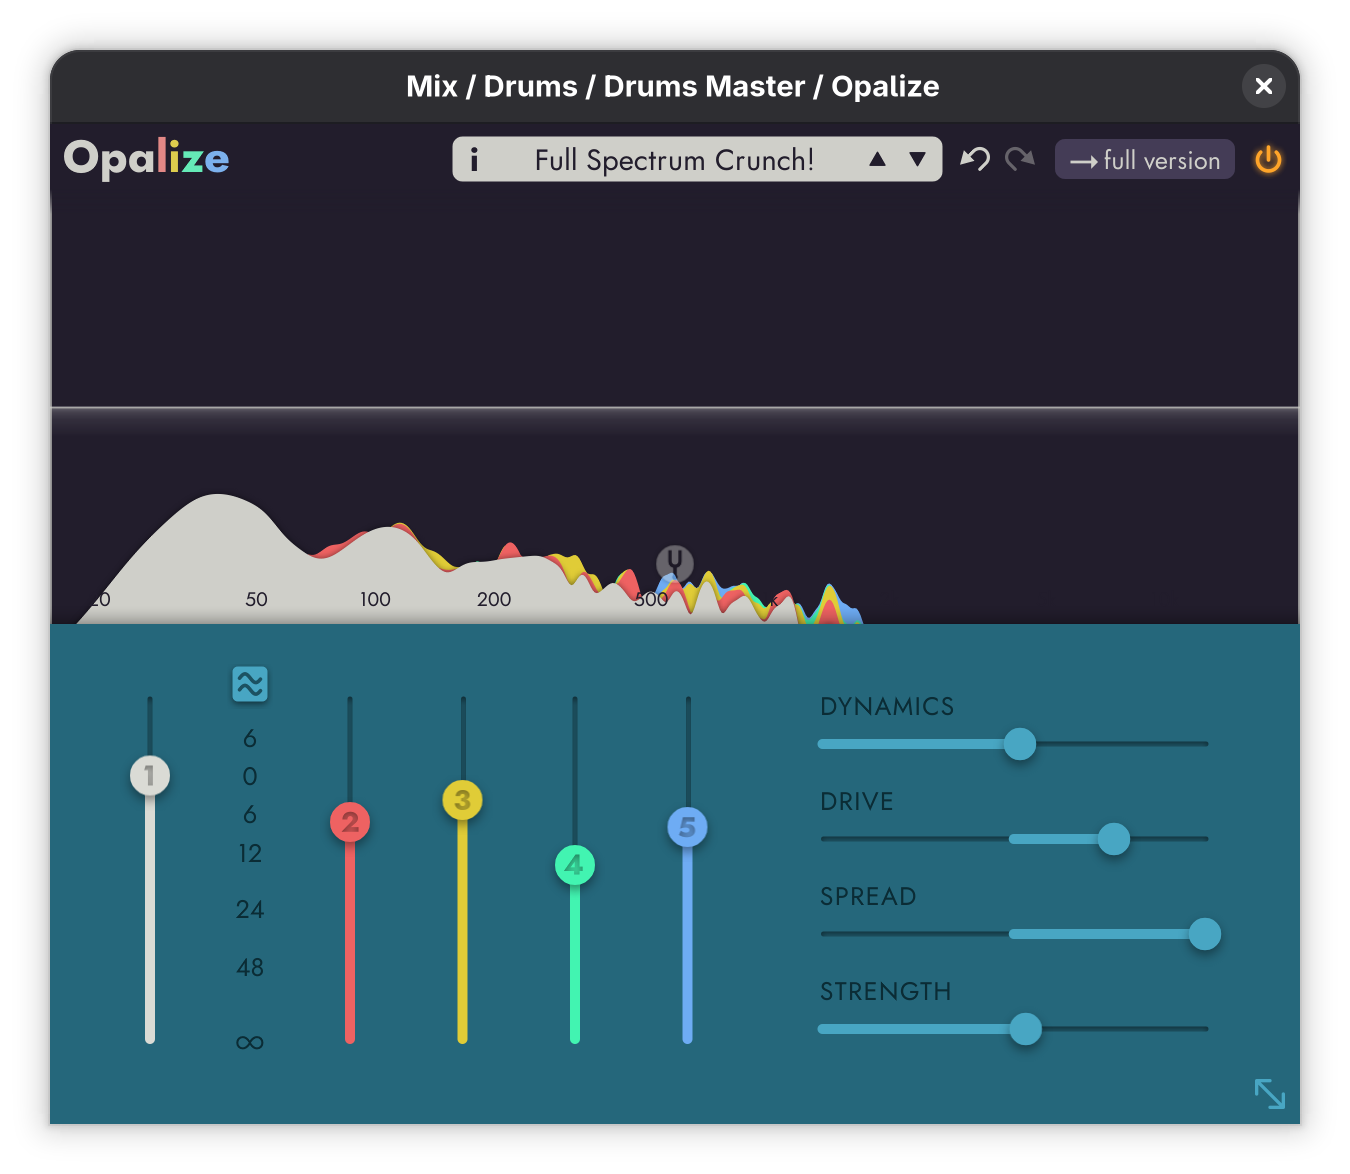The width and height of the screenshot is (1350, 1174).
Task: Select previous preset with up arrow
Action: [877, 160]
